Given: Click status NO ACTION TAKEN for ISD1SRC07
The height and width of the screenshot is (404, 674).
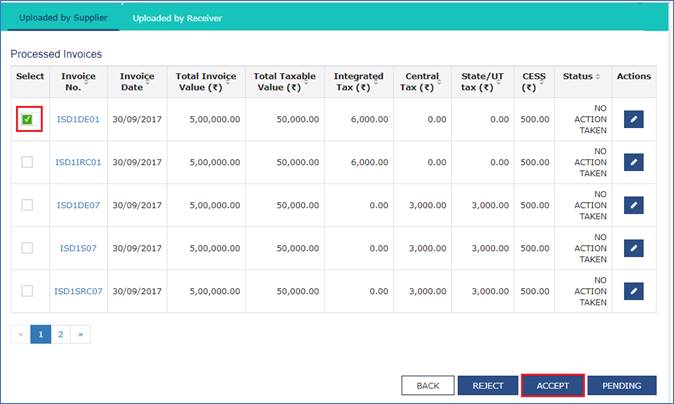Looking at the screenshot, I should tap(591, 291).
